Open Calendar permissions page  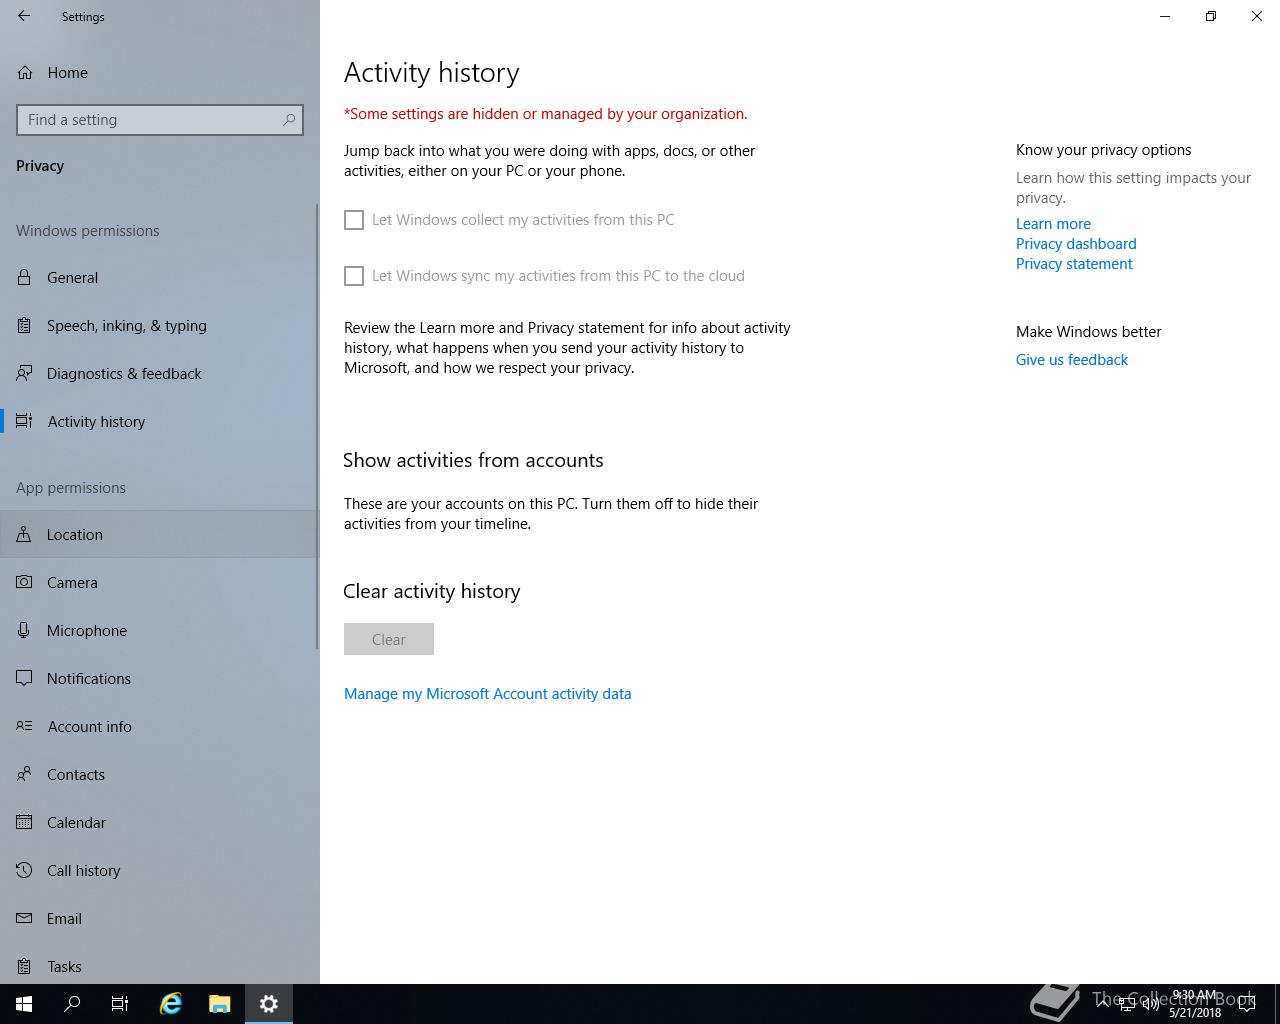coord(160,822)
